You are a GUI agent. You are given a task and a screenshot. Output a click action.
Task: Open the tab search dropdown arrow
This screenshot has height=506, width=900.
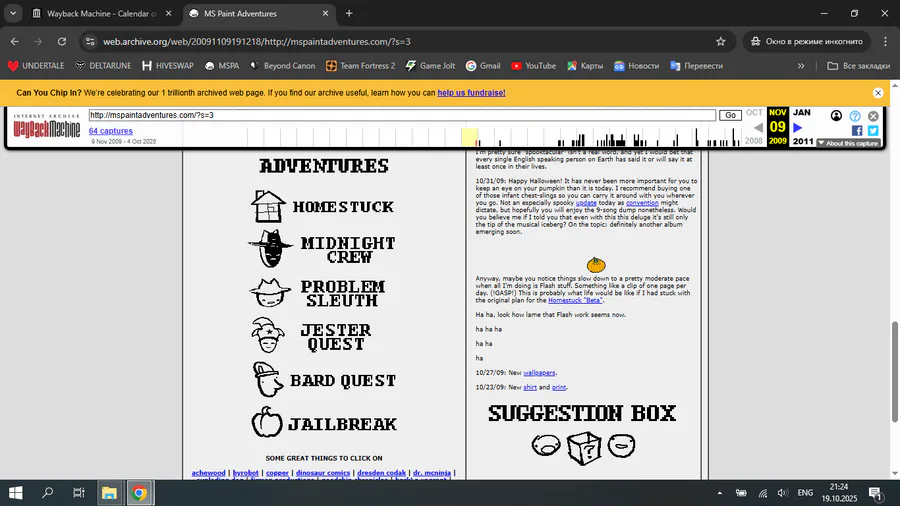13,13
